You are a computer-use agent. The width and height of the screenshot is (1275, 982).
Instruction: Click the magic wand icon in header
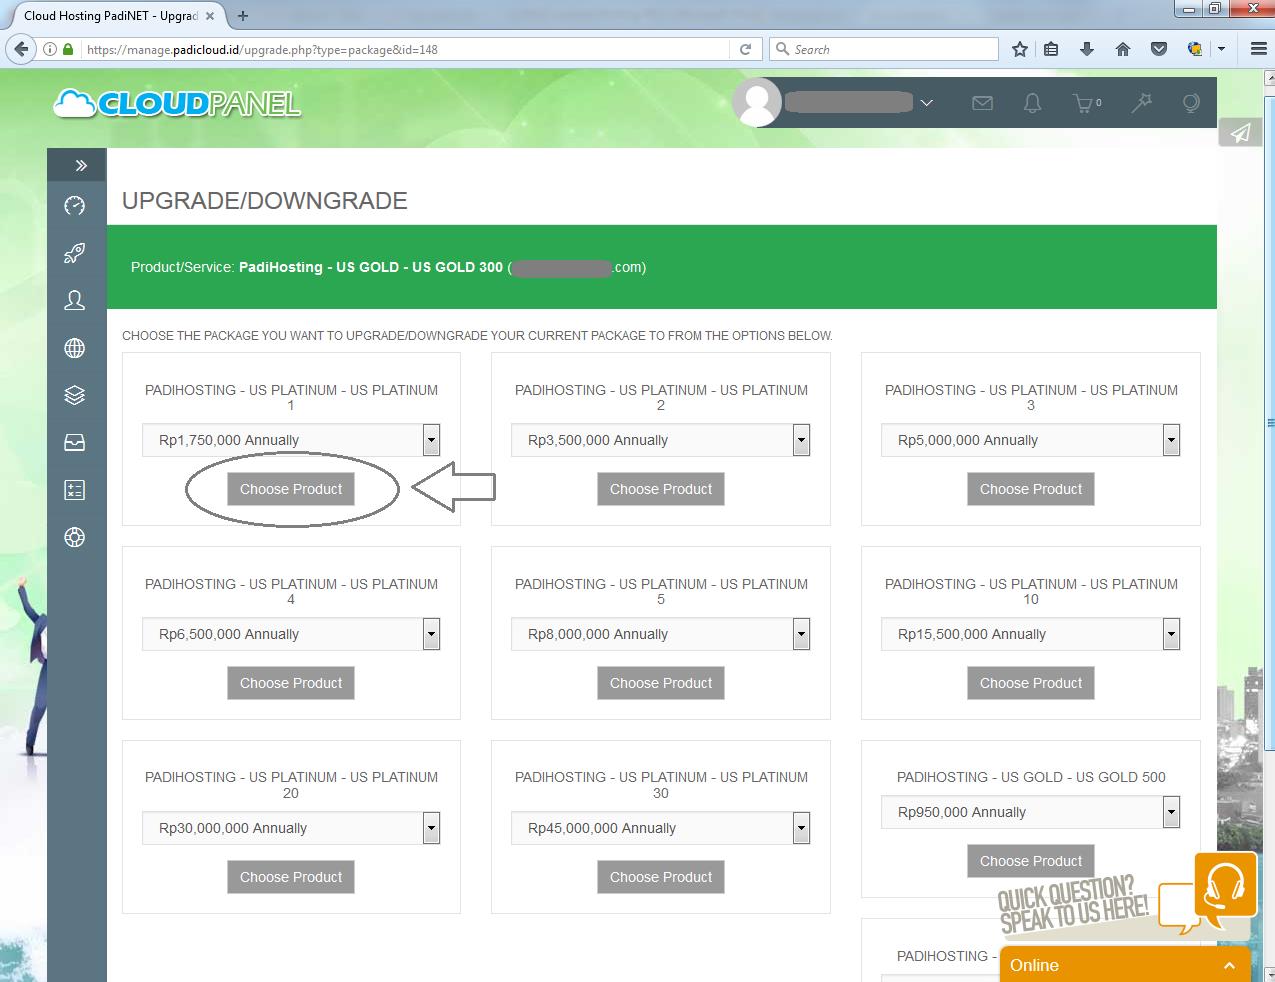pyautogui.click(x=1141, y=102)
